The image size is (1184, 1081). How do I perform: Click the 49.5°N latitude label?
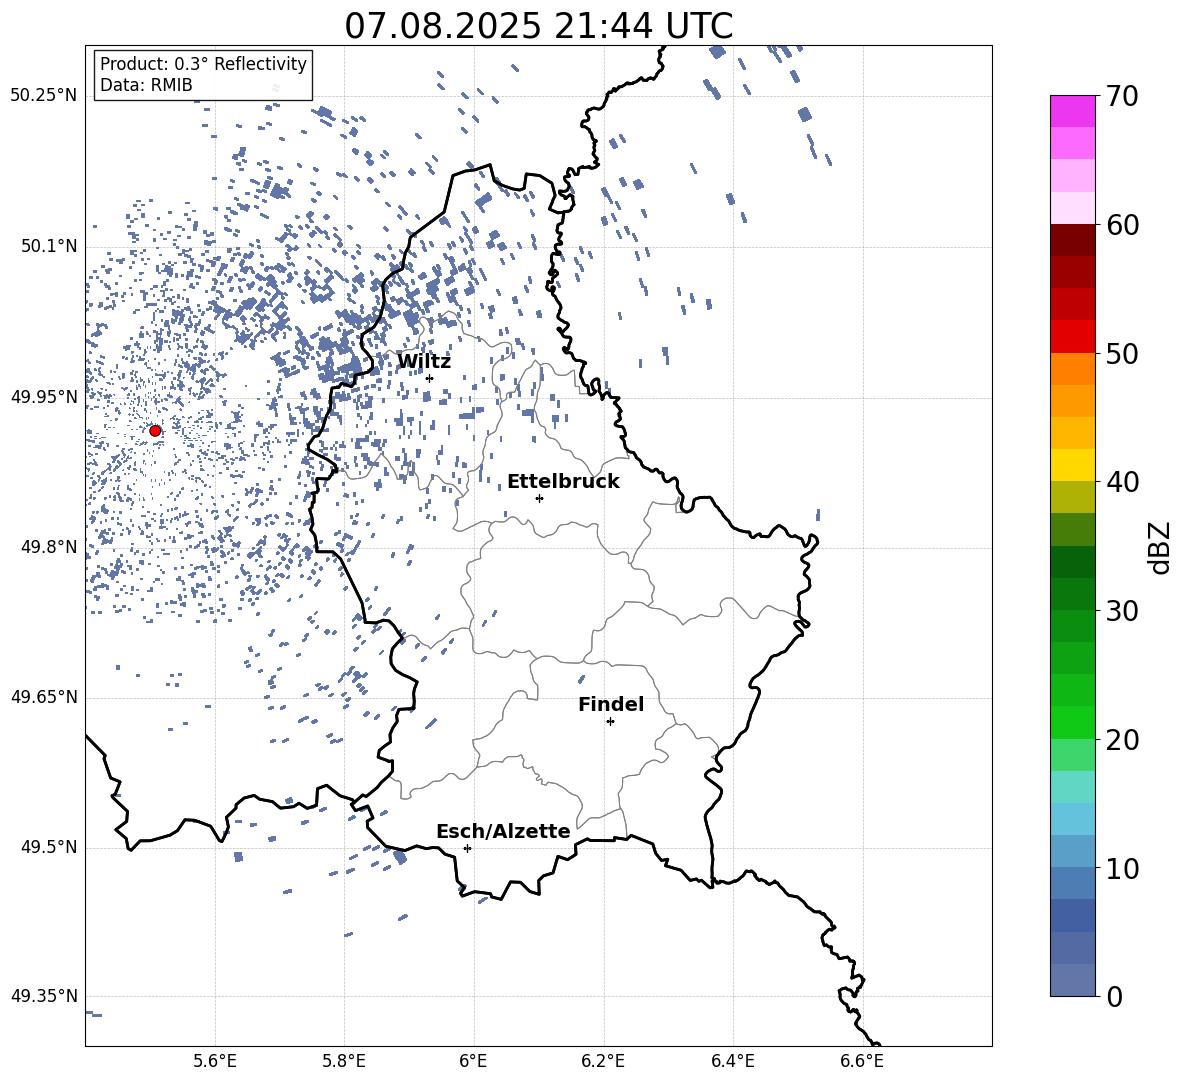pos(49,847)
